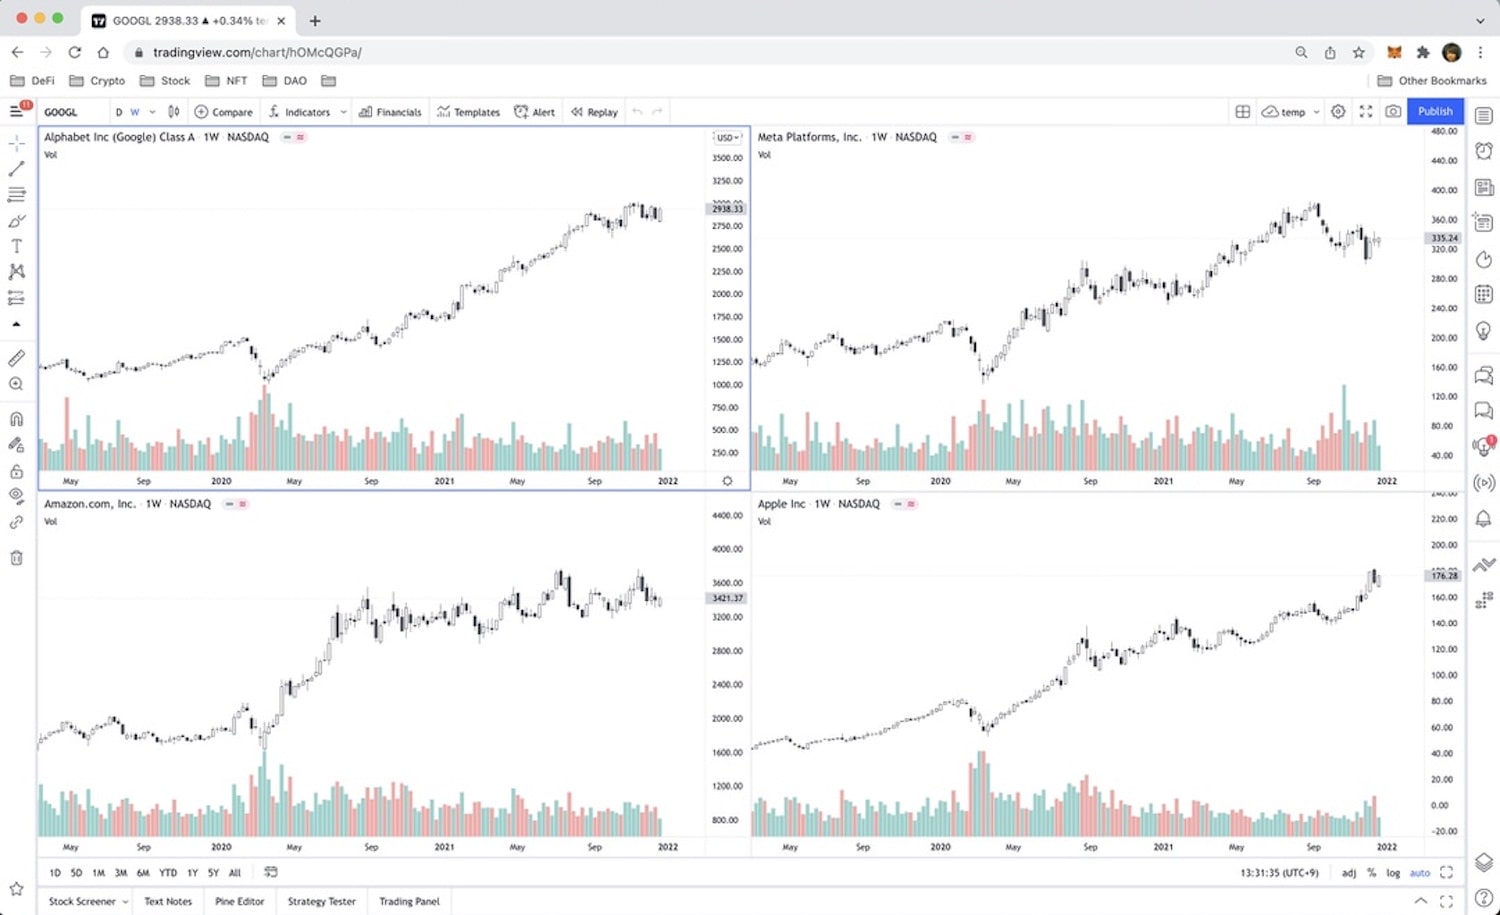Image resolution: width=1500 pixels, height=915 pixels.
Task: Open the layout grid selector icon
Action: pyautogui.click(x=1242, y=112)
